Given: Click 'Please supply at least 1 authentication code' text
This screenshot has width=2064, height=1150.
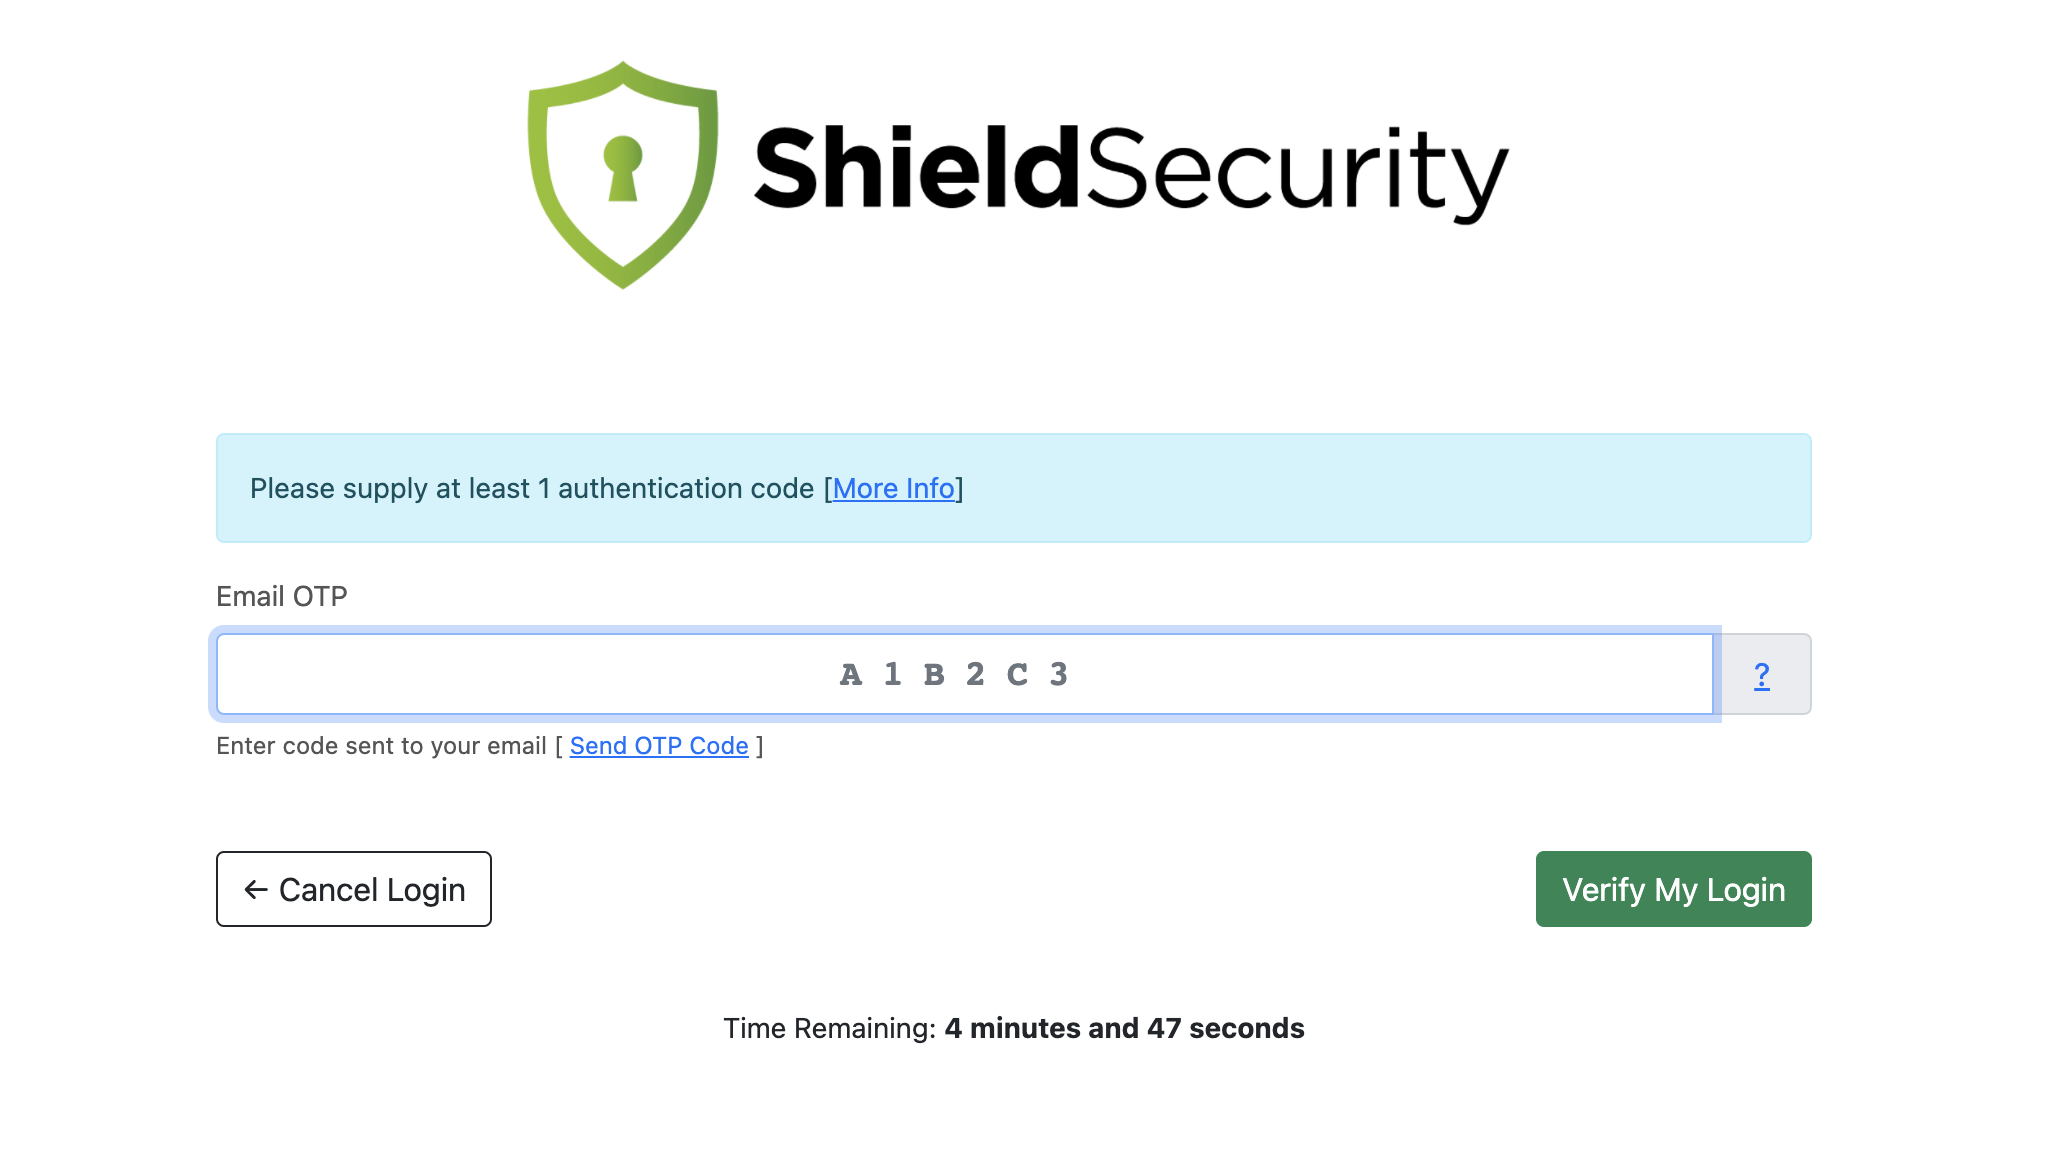Looking at the screenshot, I should 530,488.
